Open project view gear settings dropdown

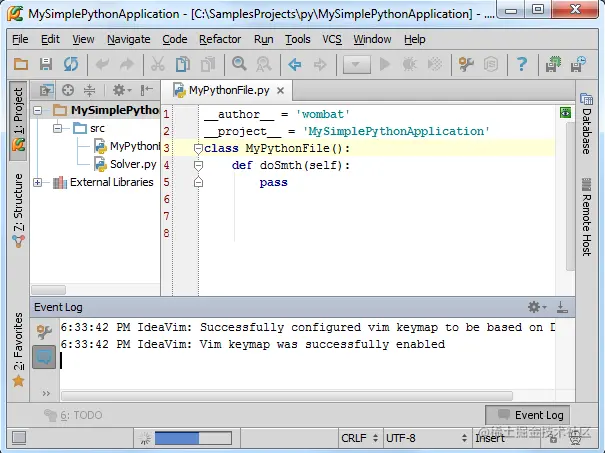coord(122,91)
